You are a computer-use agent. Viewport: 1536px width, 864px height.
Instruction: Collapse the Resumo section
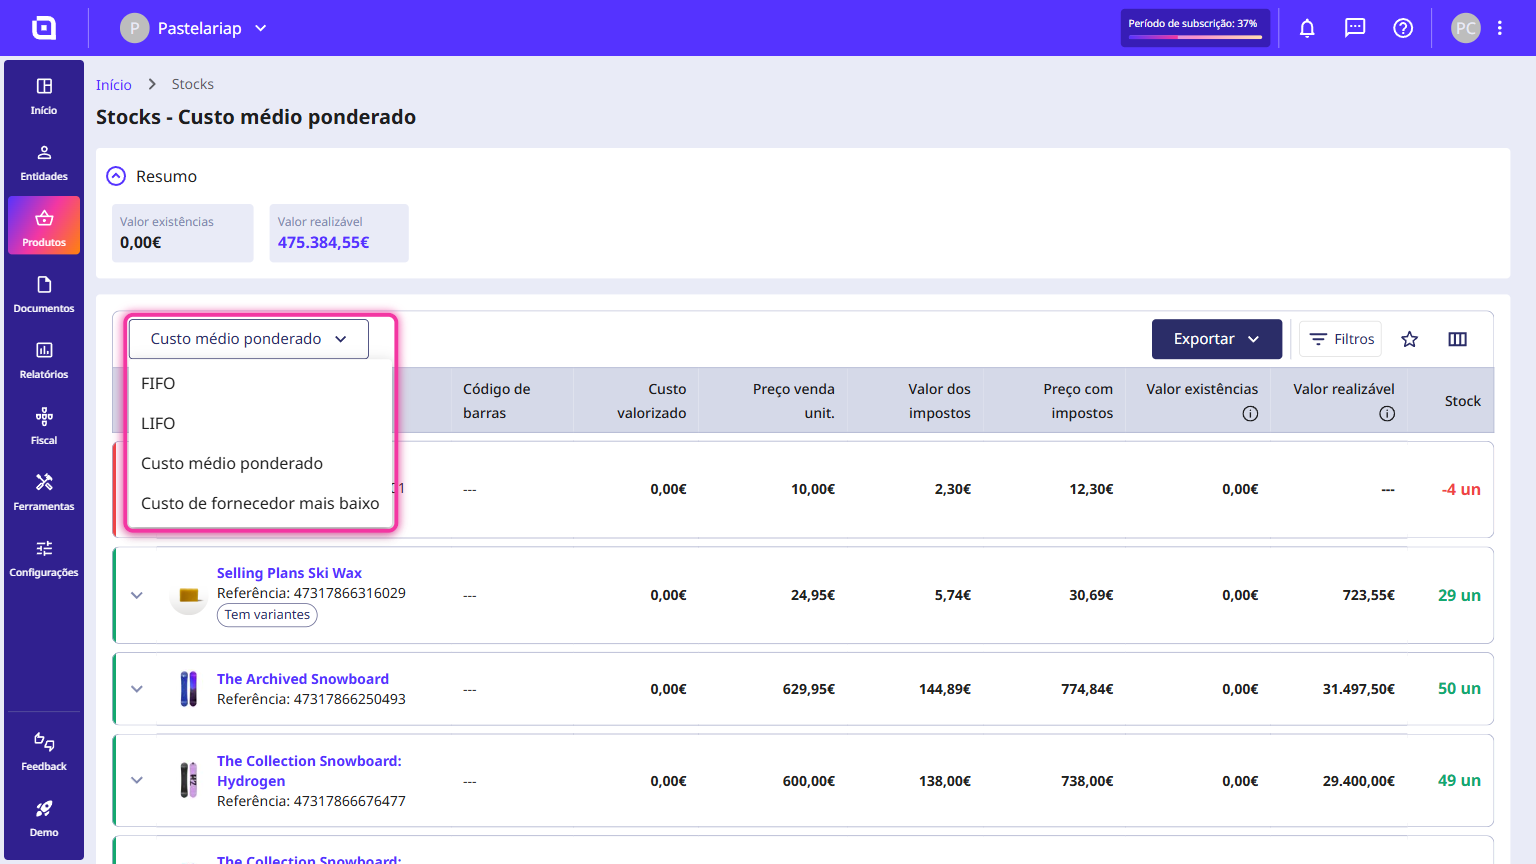click(x=117, y=176)
